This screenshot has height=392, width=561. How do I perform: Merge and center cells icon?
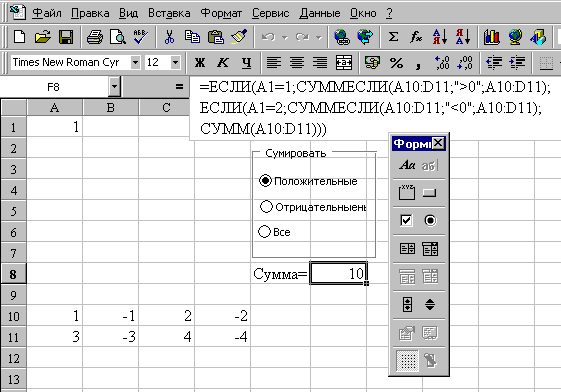point(343,63)
